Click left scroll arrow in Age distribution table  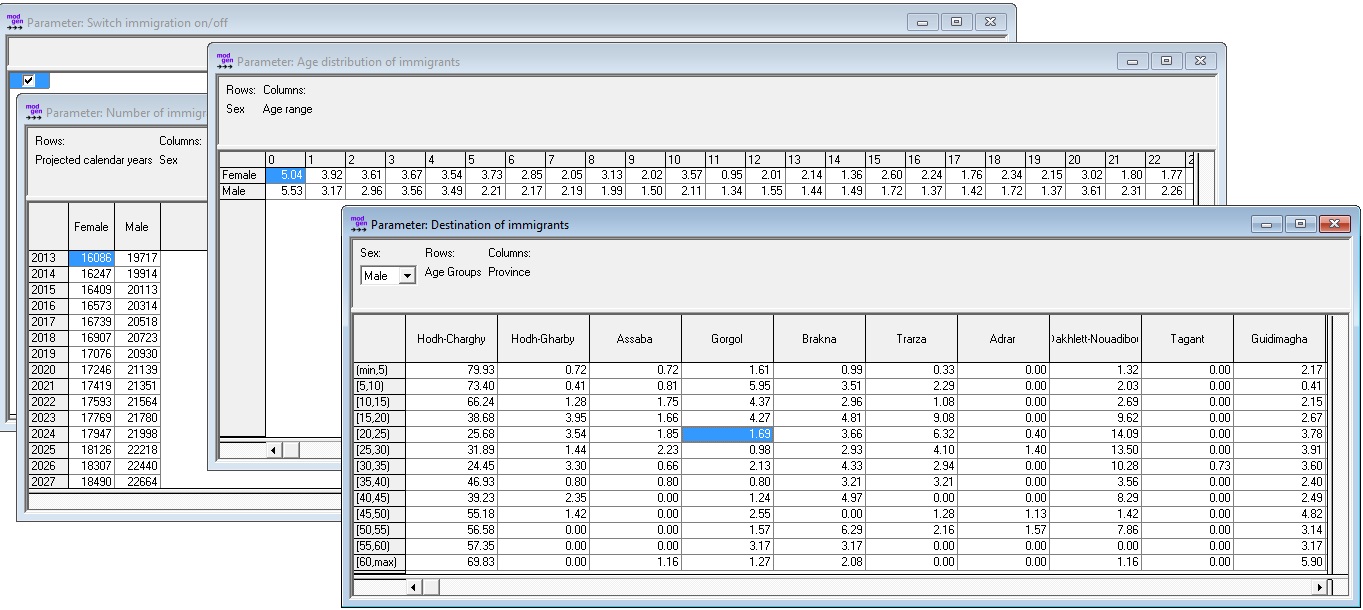(x=274, y=450)
